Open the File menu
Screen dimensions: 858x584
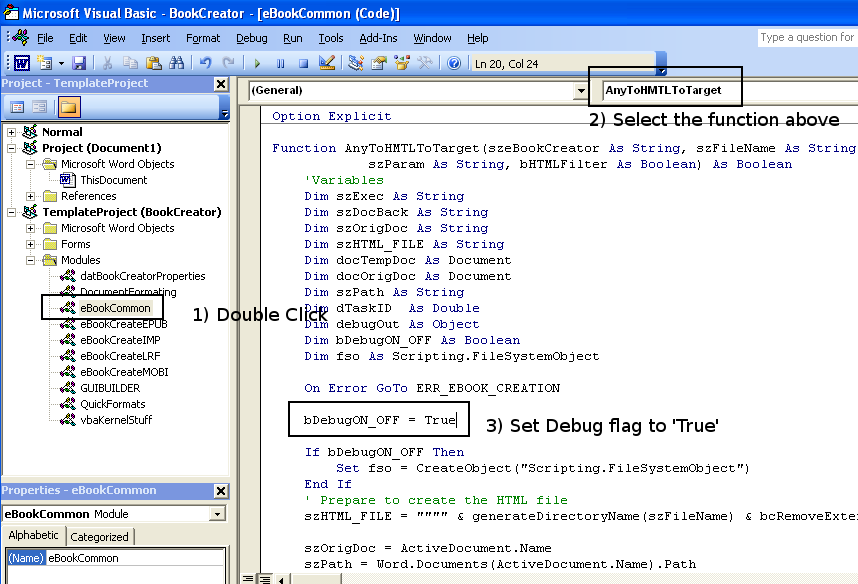[45, 38]
